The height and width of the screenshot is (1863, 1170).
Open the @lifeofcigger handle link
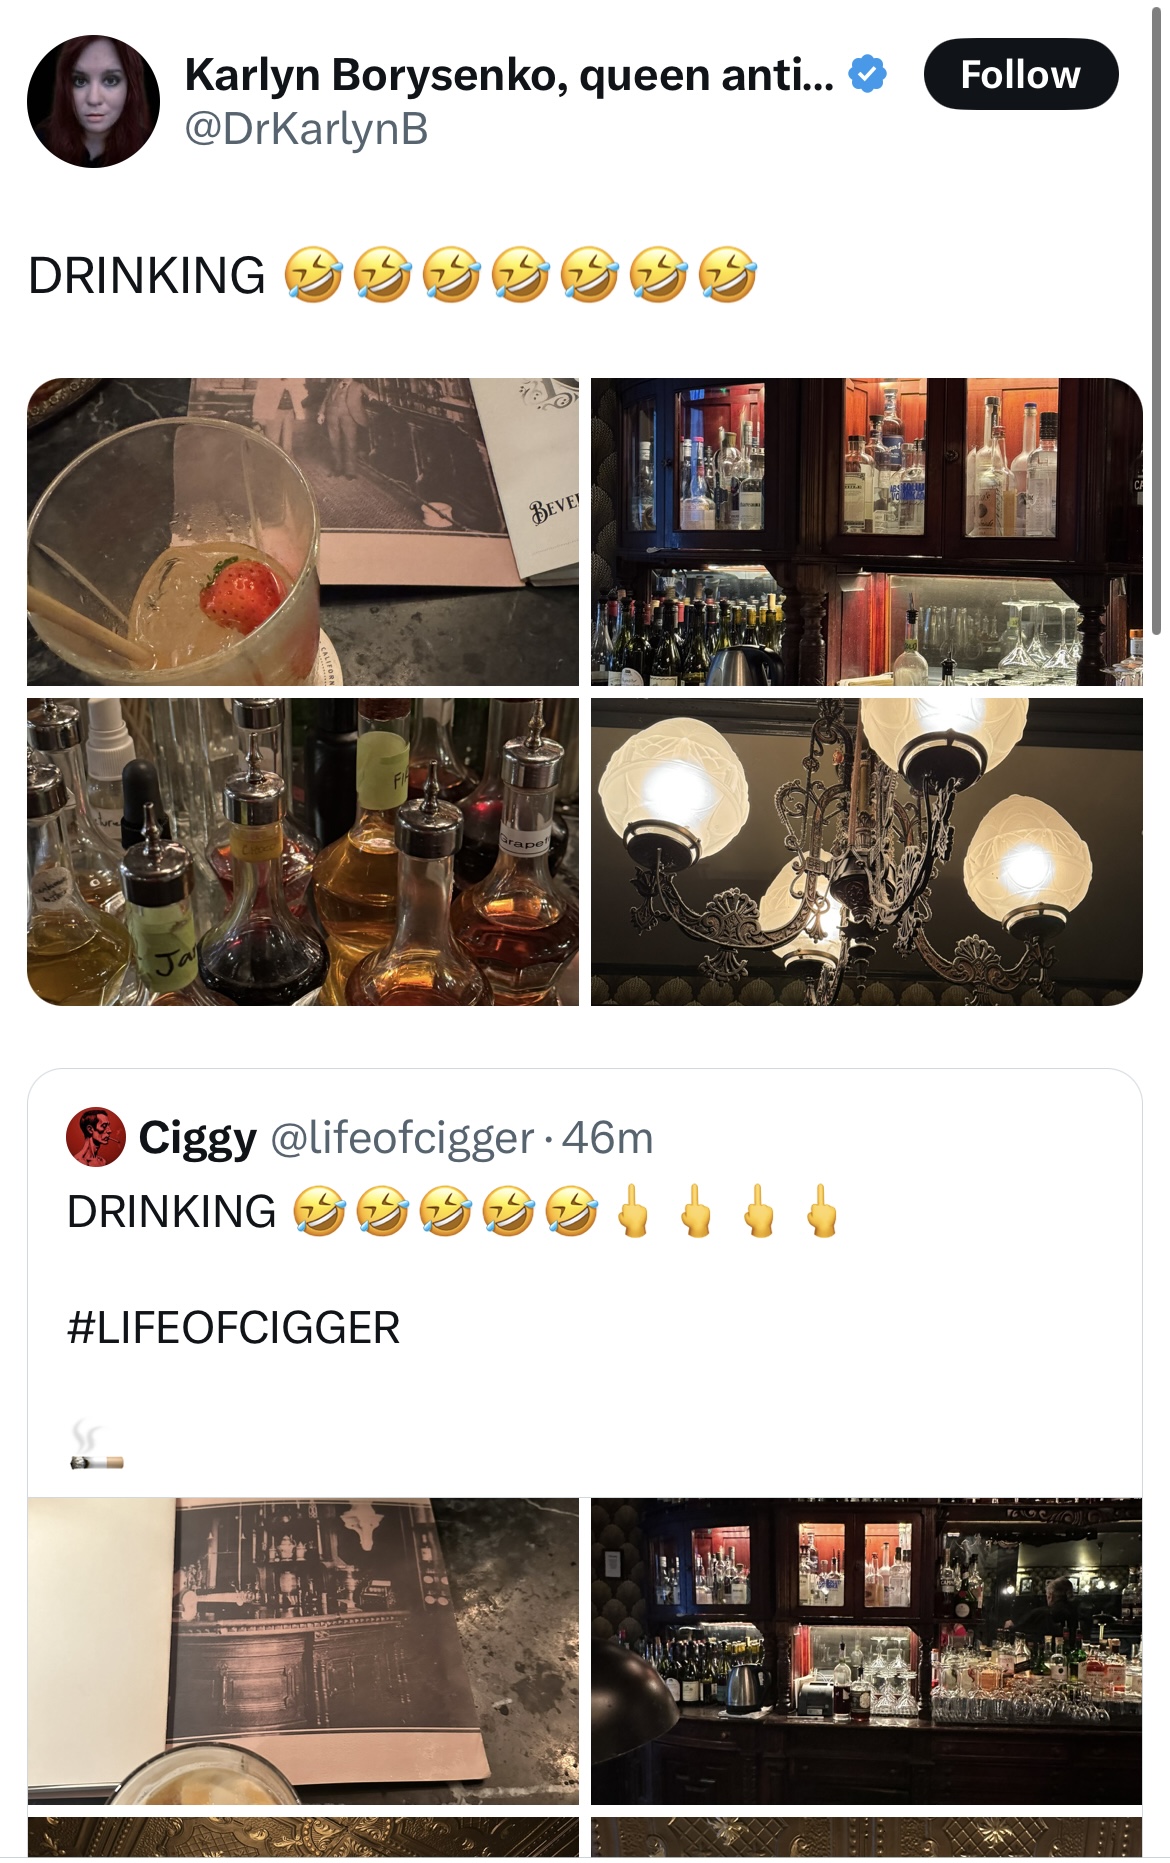tap(403, 1137)
